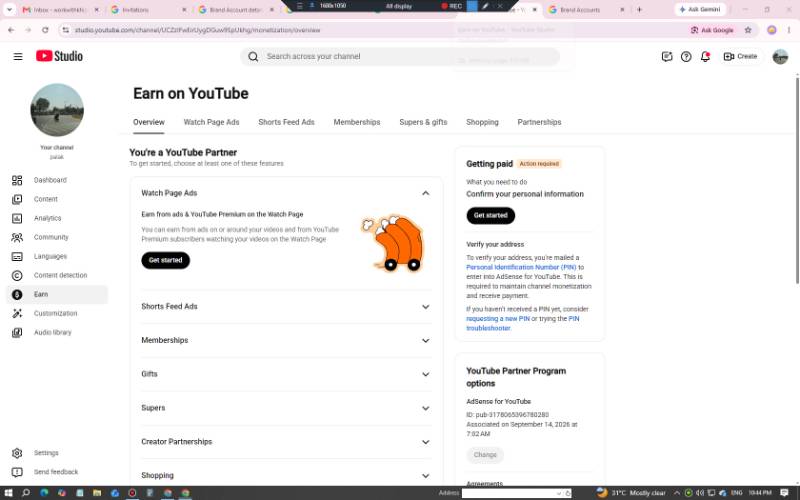Open the PIN troubleshooter link
The height and width of the screenshot is (500, 800).
[522, 323]
